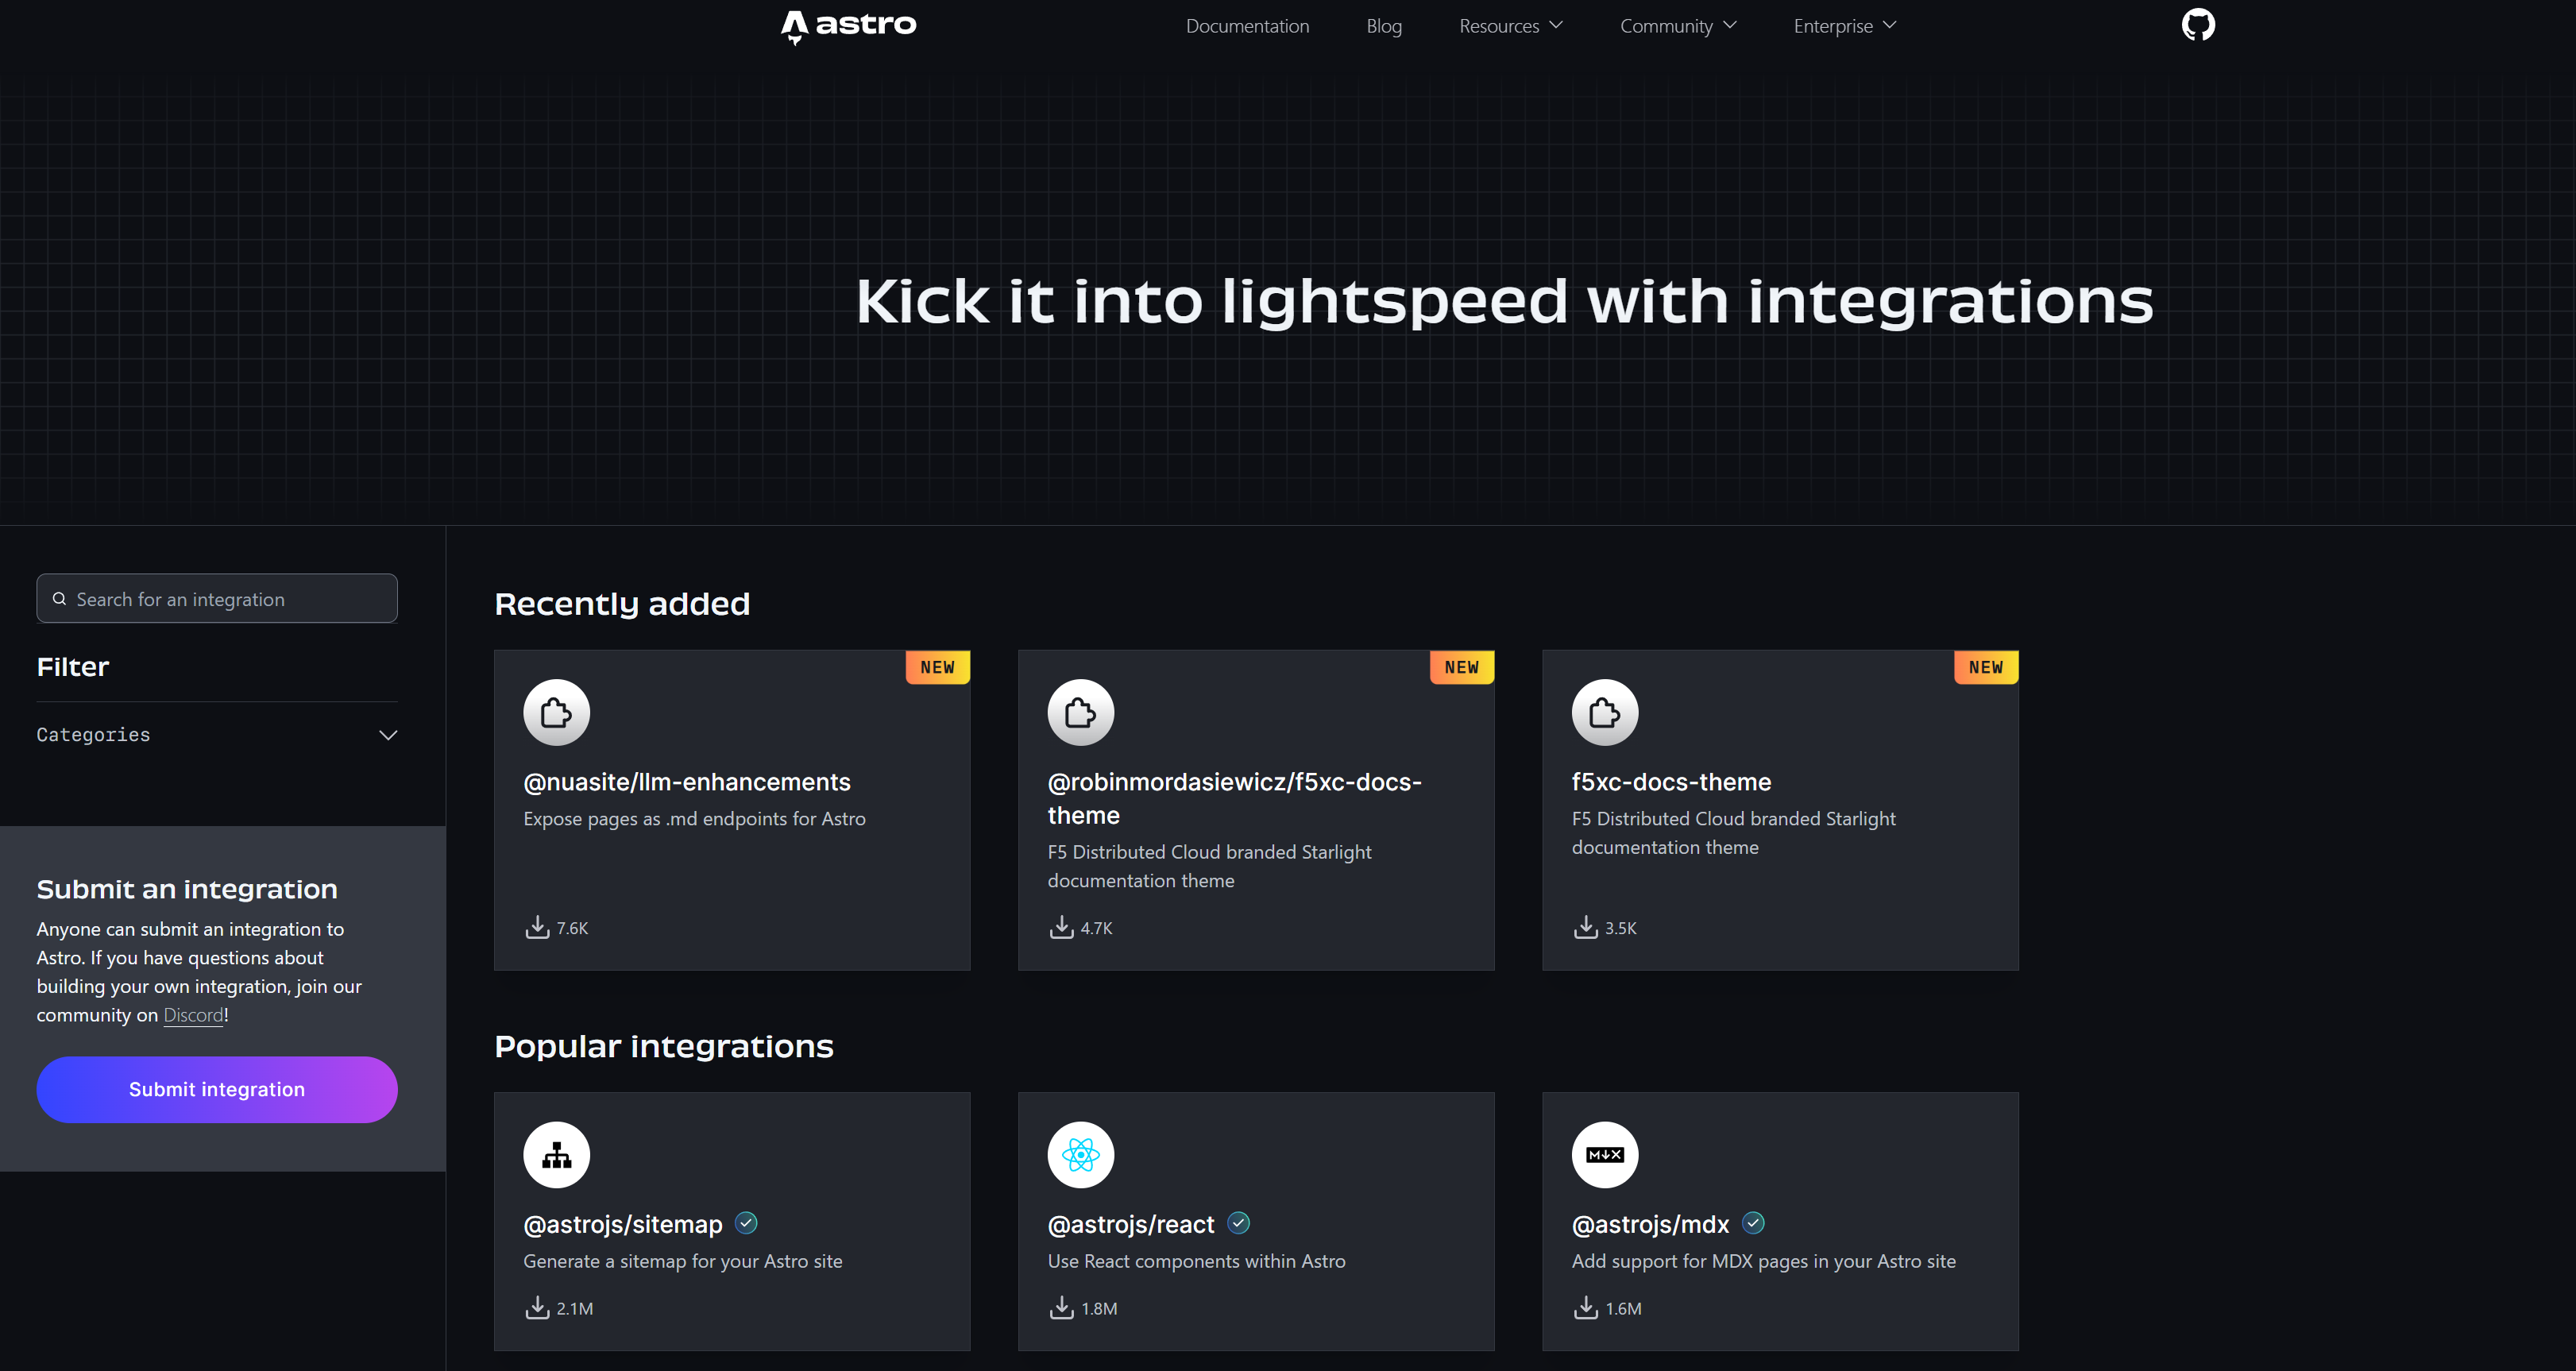Screen dimensions: 2576x1371
Task: Click the 7.6K download count
Action: pos(572,928)
